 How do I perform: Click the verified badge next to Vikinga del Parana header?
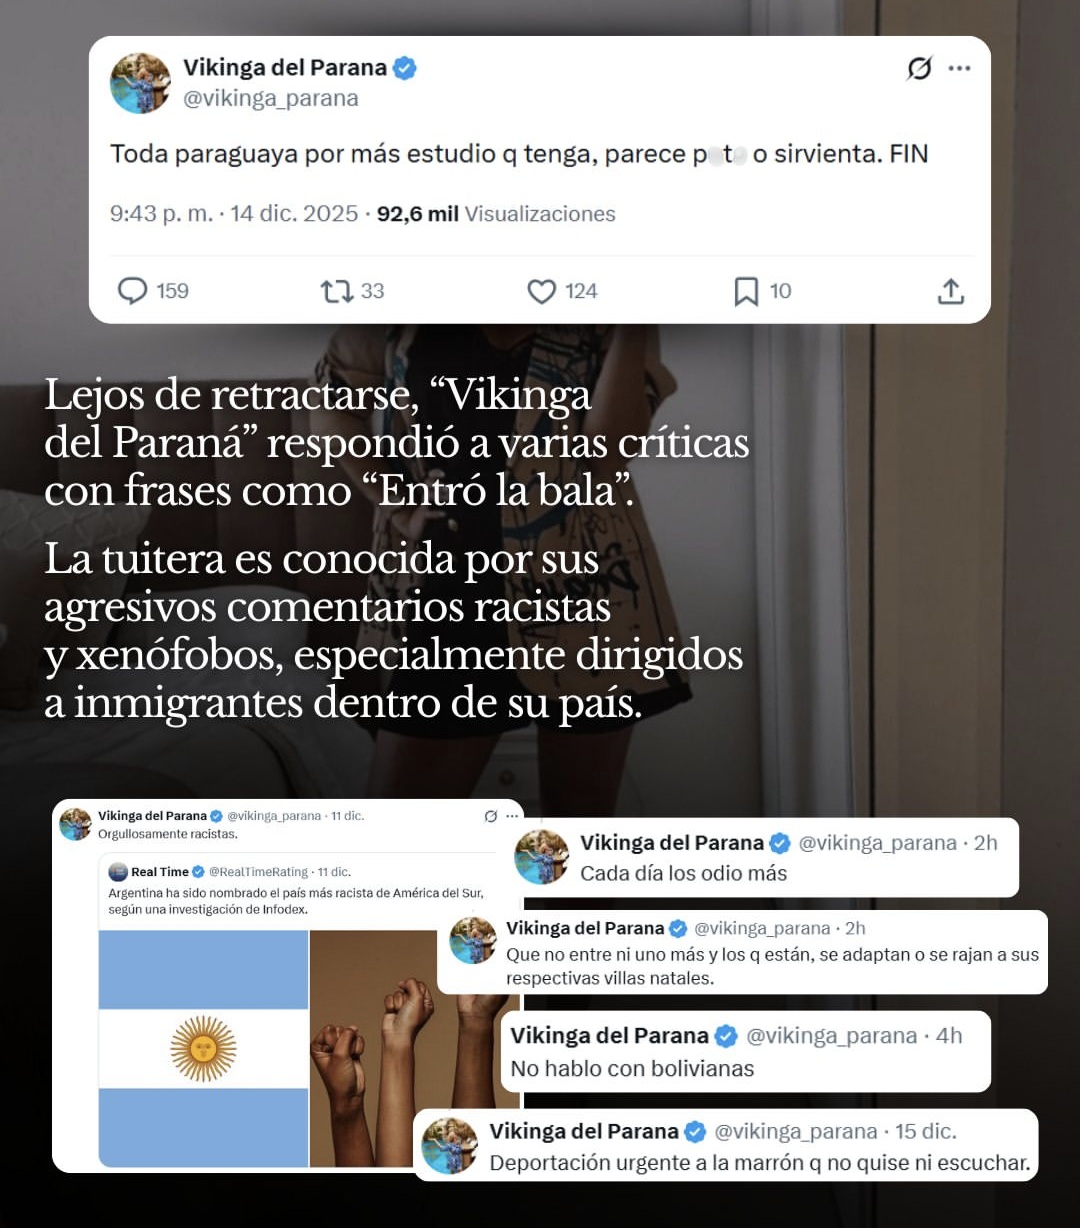pos(405,68)
